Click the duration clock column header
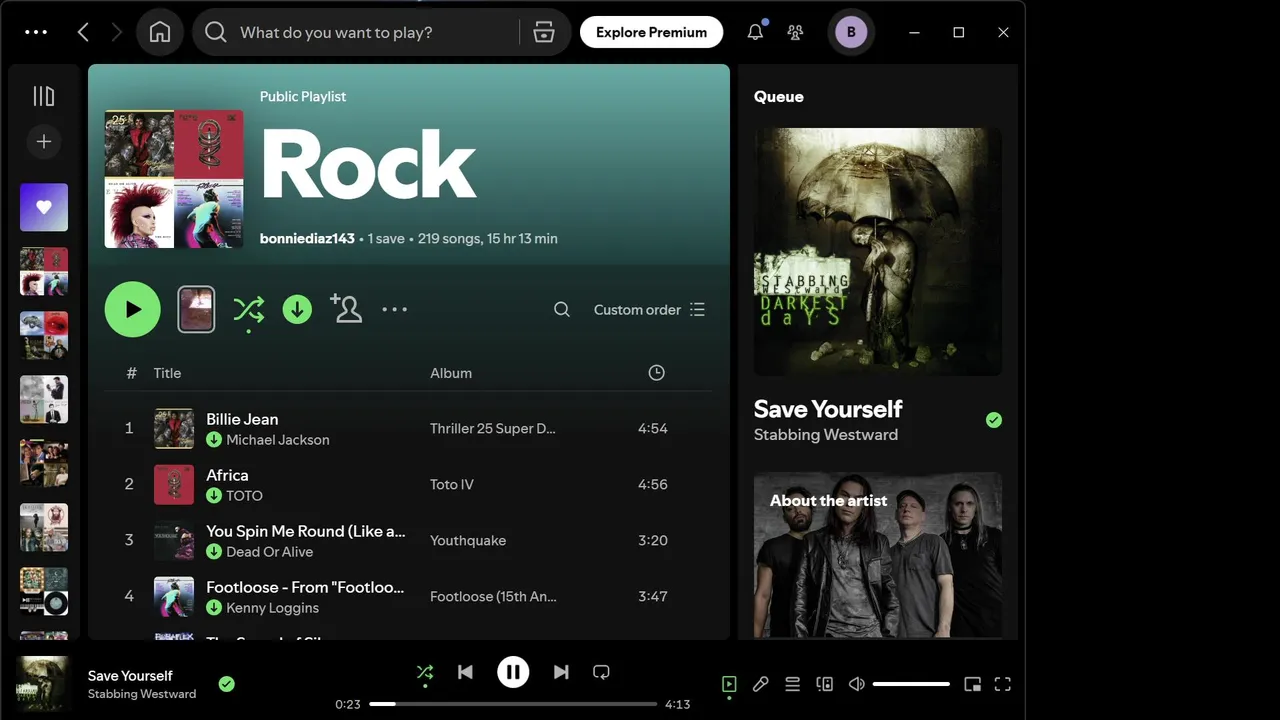This screenshot has height=720, width=1280. coord(656,373)
